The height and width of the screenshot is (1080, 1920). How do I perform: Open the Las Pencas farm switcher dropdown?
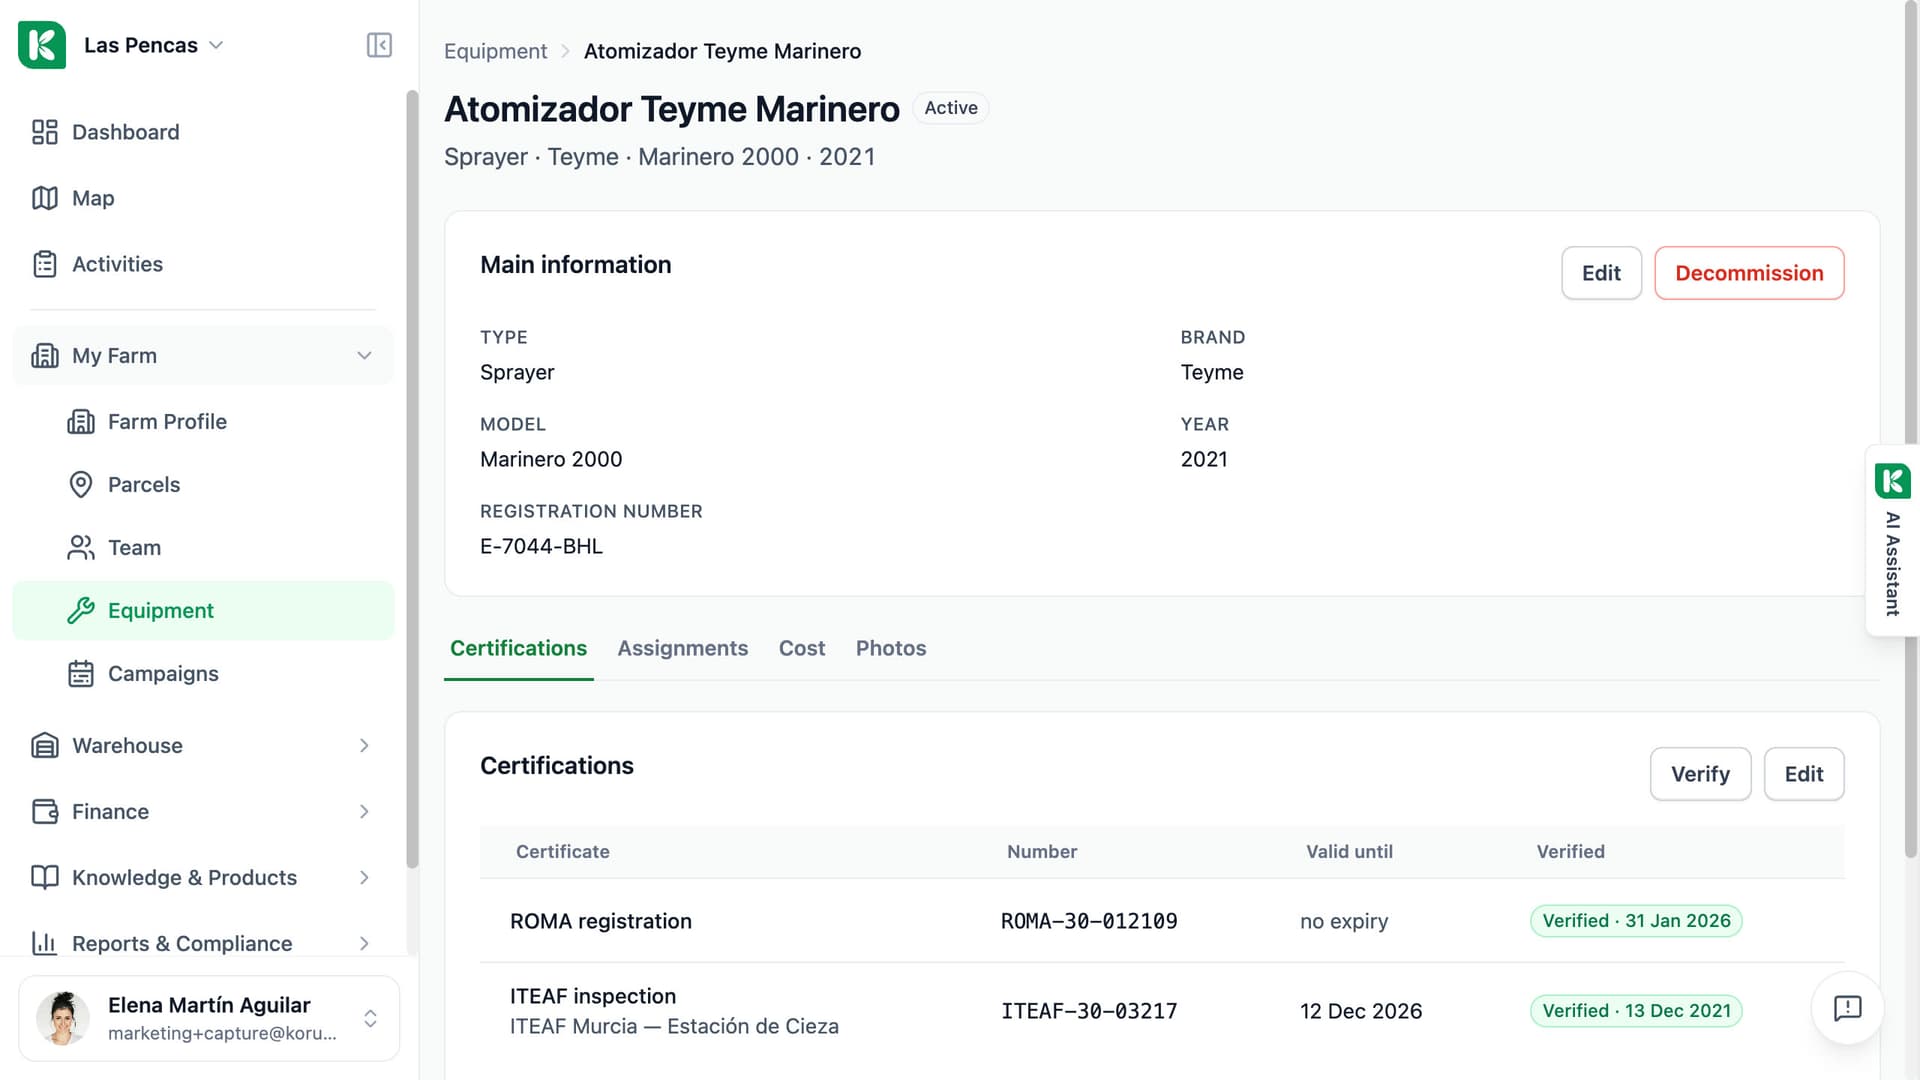pos(154,45)
